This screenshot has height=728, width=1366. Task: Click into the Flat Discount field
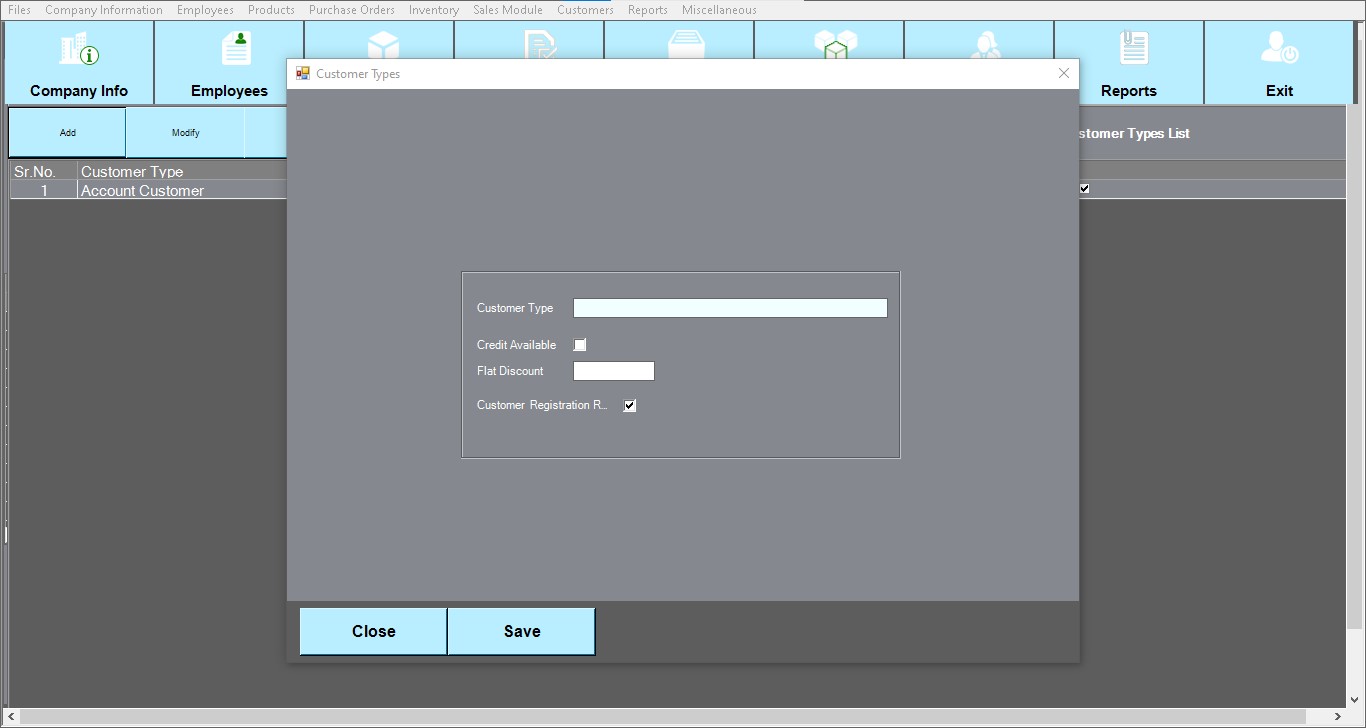tap(613, 371)
